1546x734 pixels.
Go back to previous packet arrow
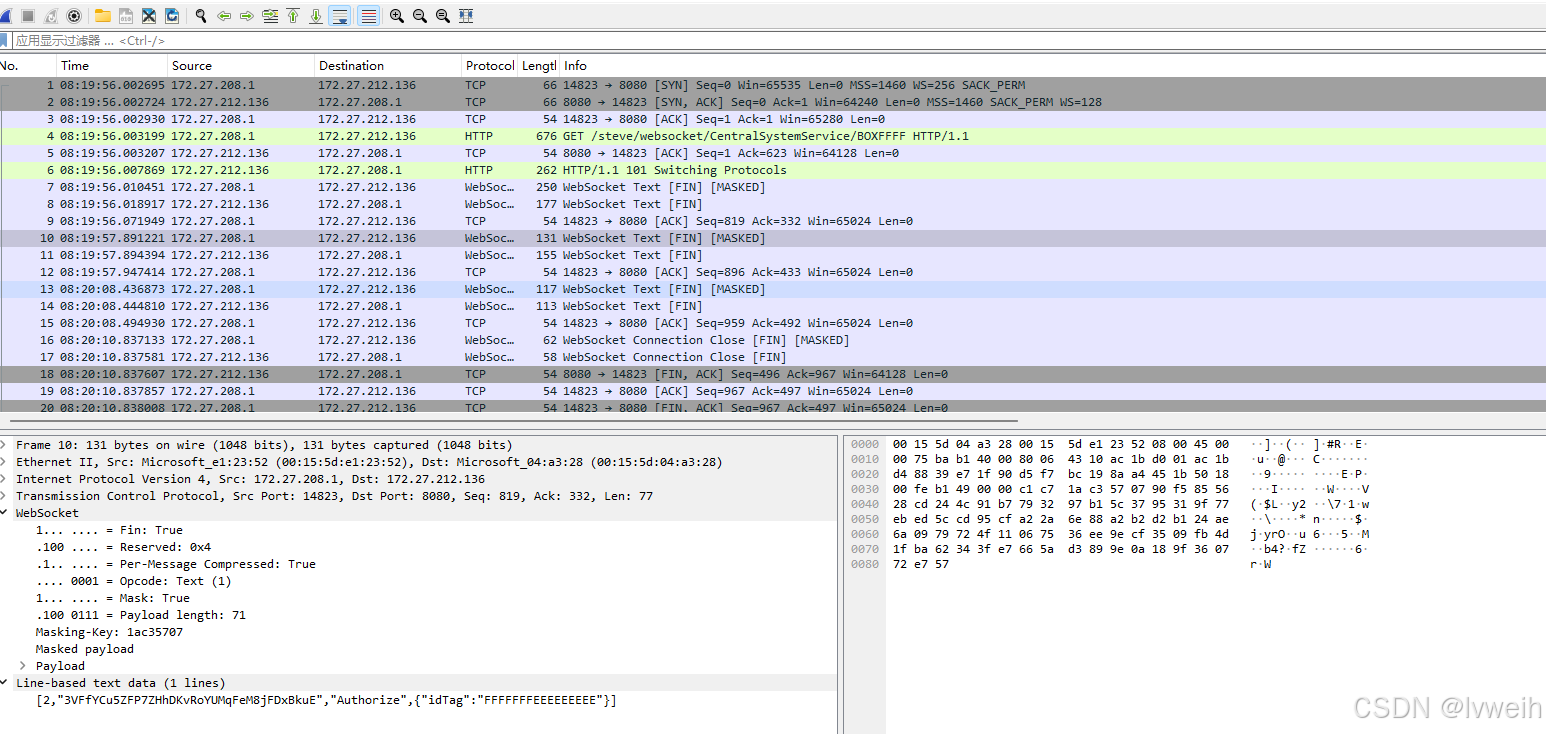[224, 16]
